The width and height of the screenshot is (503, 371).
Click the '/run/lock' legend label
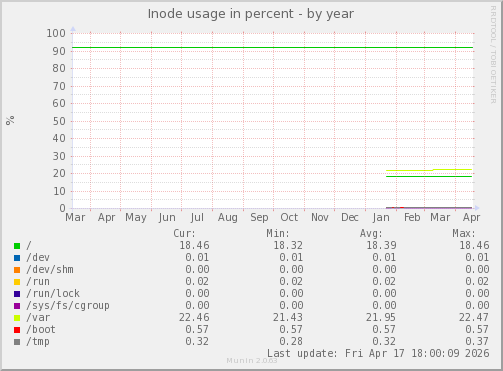(53, 293)
